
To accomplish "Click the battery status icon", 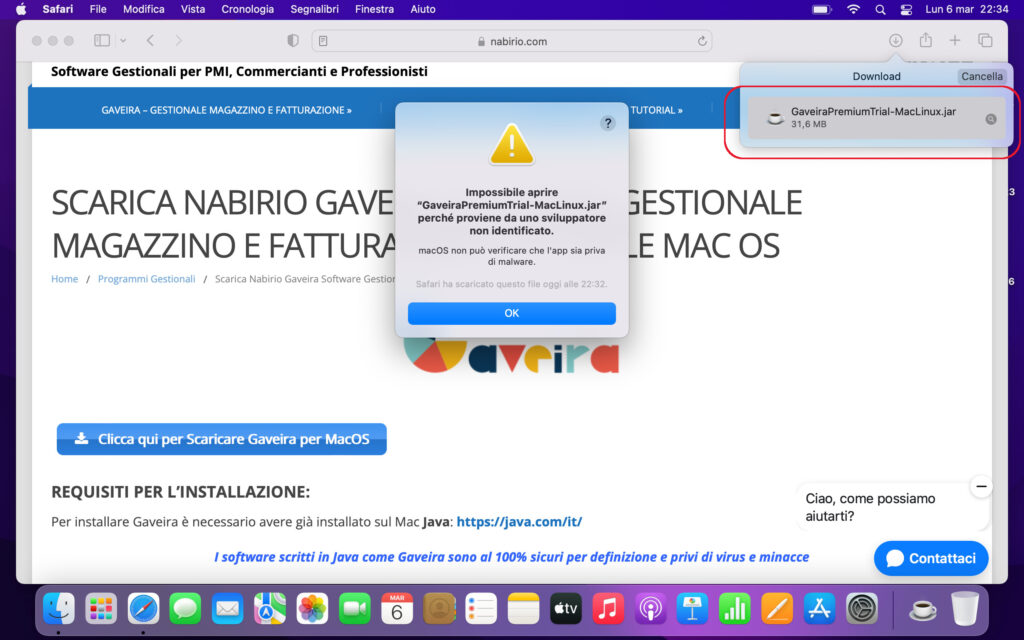I will pyautogui.click(x=822, y=9).
